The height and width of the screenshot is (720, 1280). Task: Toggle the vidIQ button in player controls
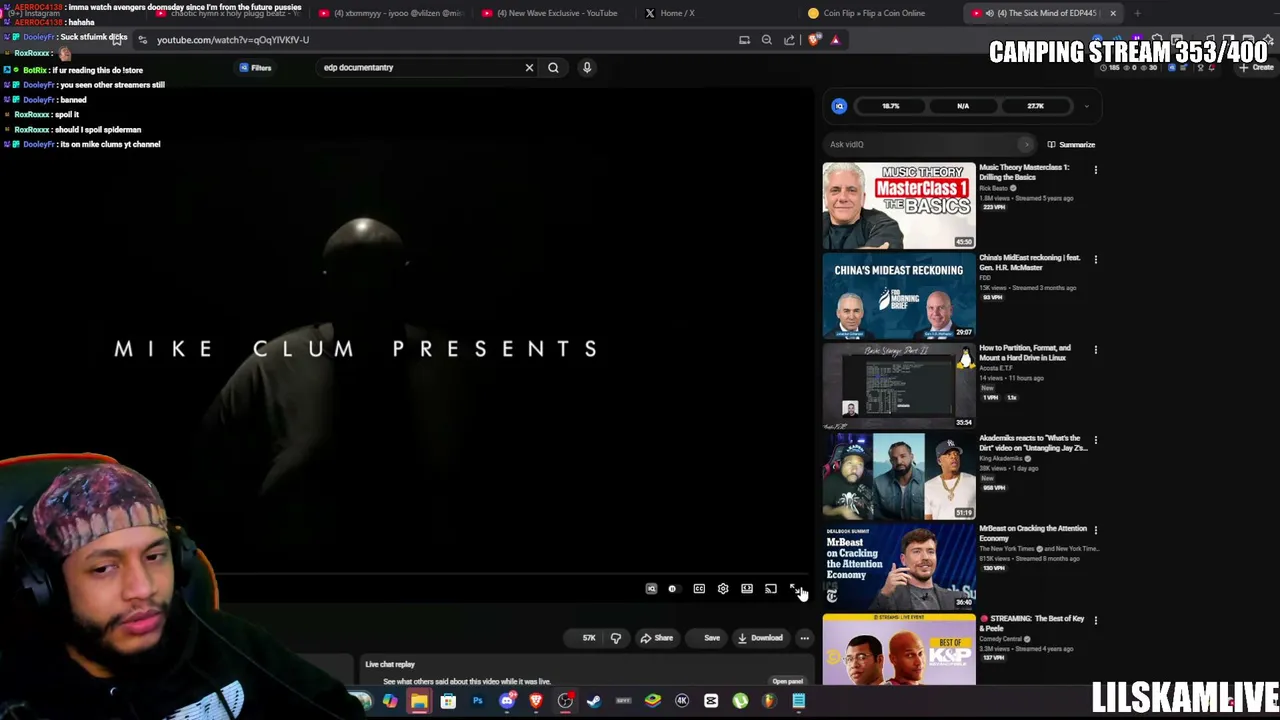tap(651, 589)
